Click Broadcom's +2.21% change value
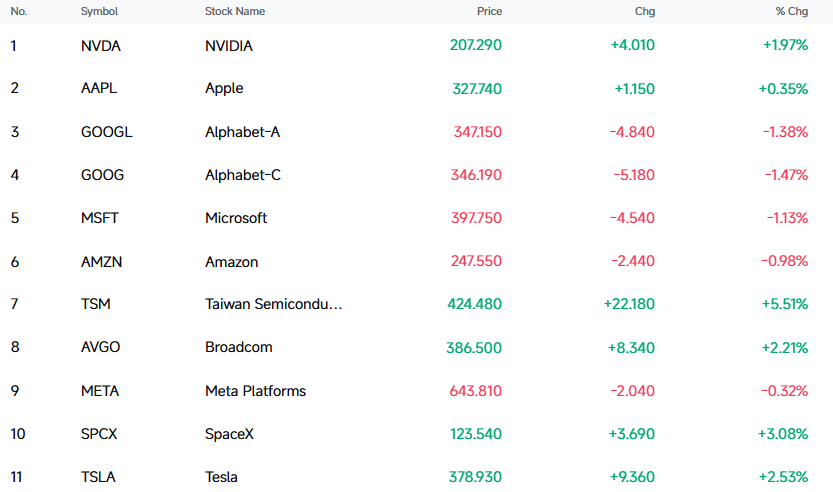 (785, 347)
